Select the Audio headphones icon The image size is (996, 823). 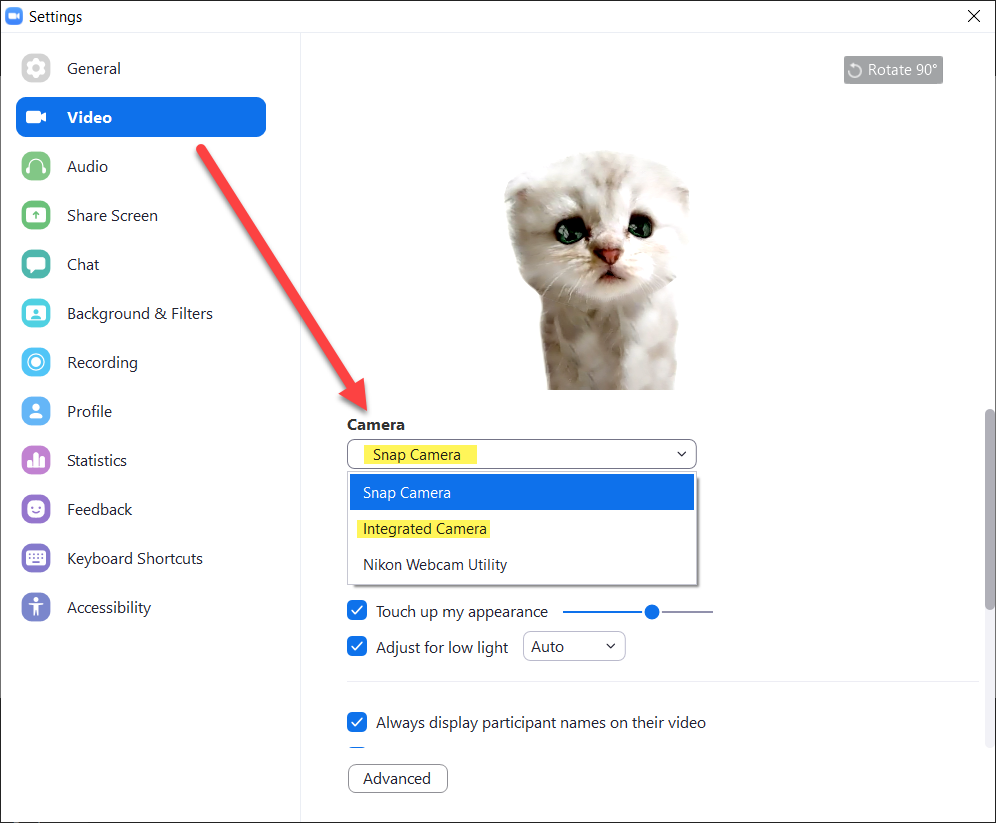click(36, 166)
